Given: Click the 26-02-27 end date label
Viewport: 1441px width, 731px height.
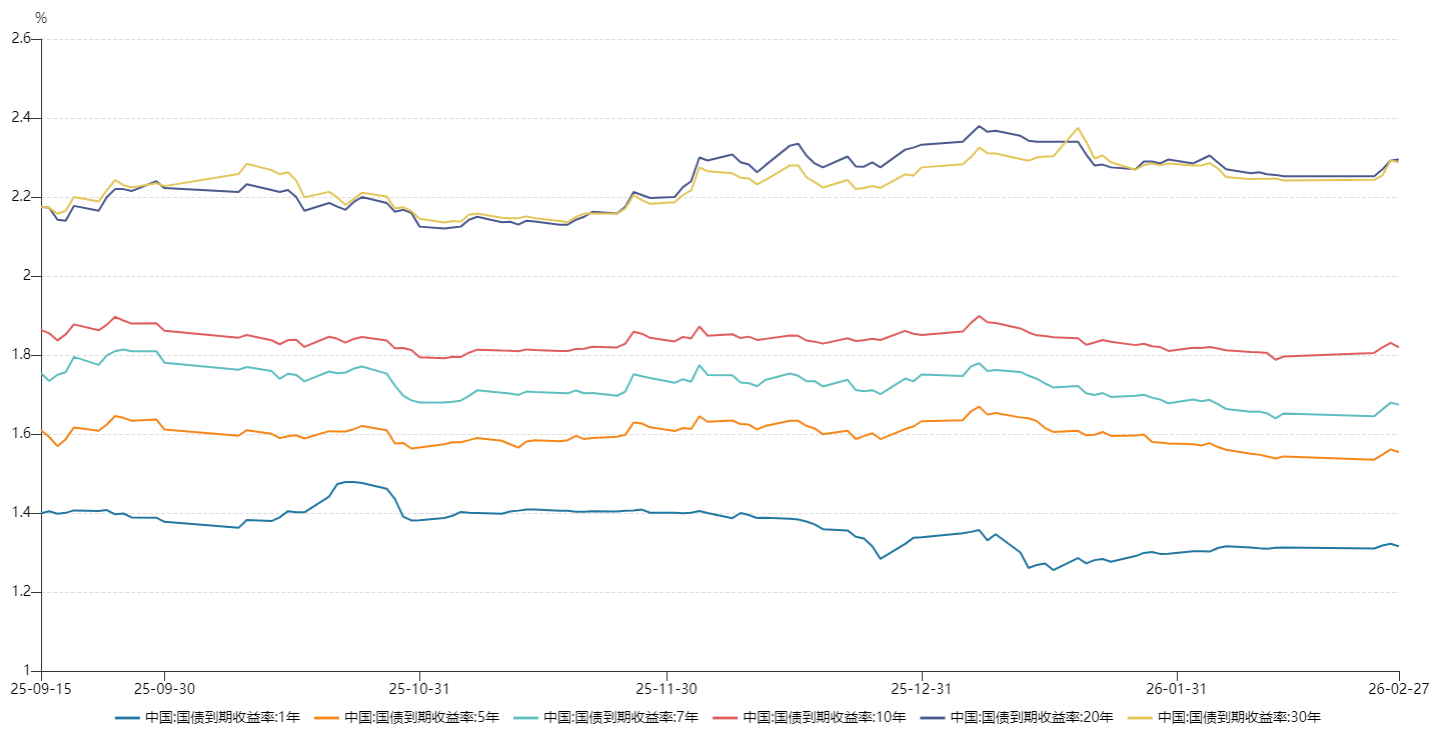Looking at the screenshot, I should pyautogui.click(x=1398, y=689).
